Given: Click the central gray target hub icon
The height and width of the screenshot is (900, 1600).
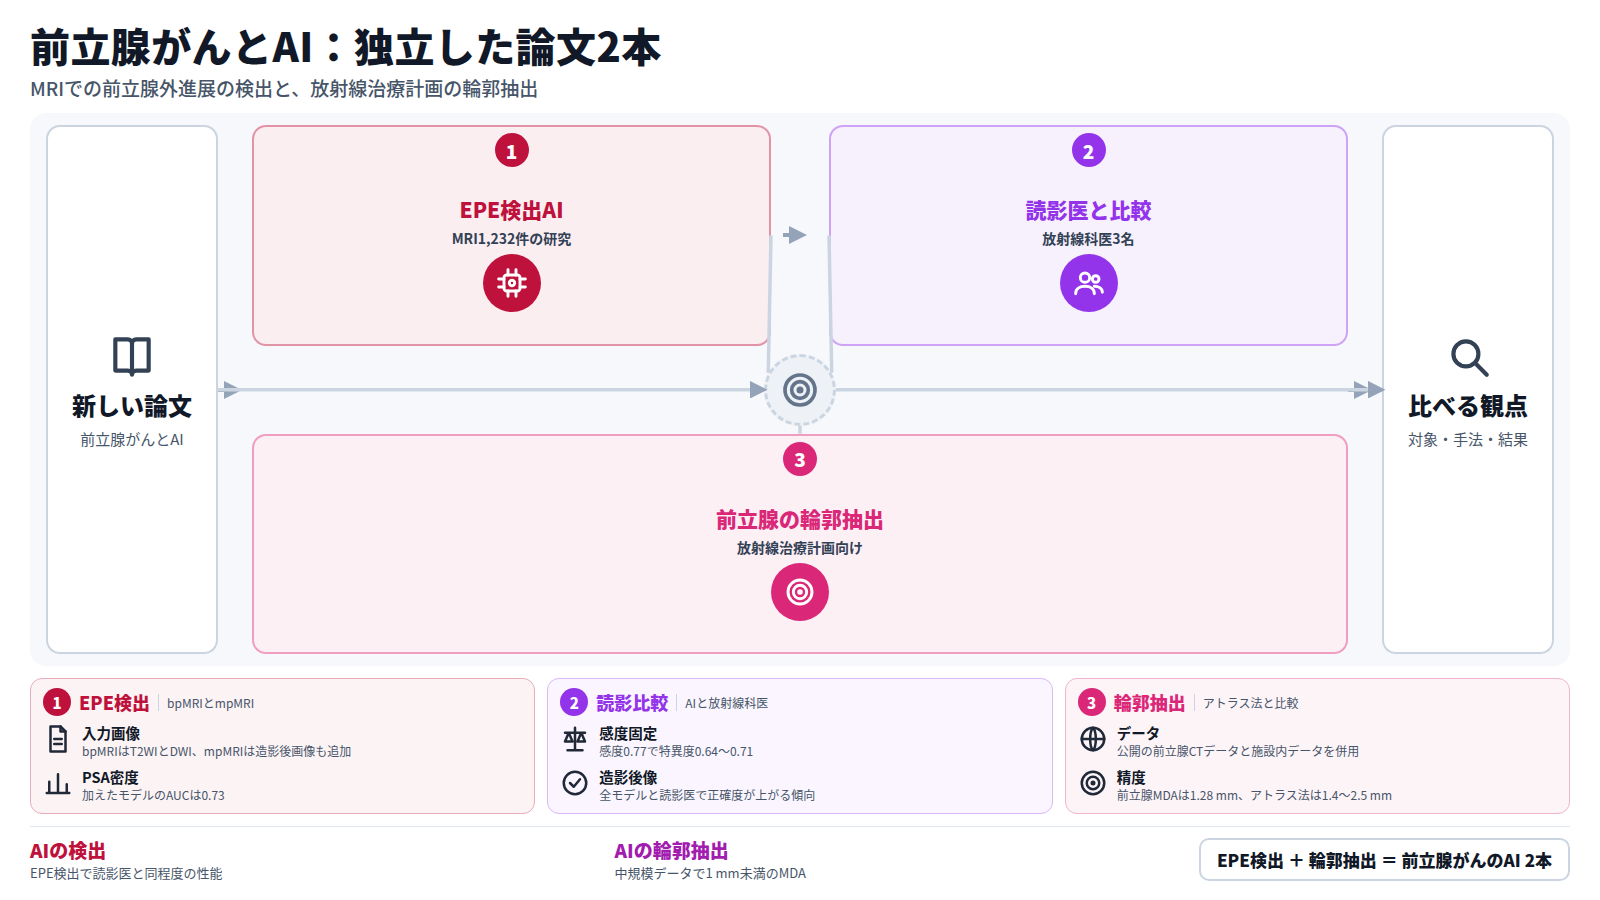Looking at the screenshot, I should pos(800,390).
